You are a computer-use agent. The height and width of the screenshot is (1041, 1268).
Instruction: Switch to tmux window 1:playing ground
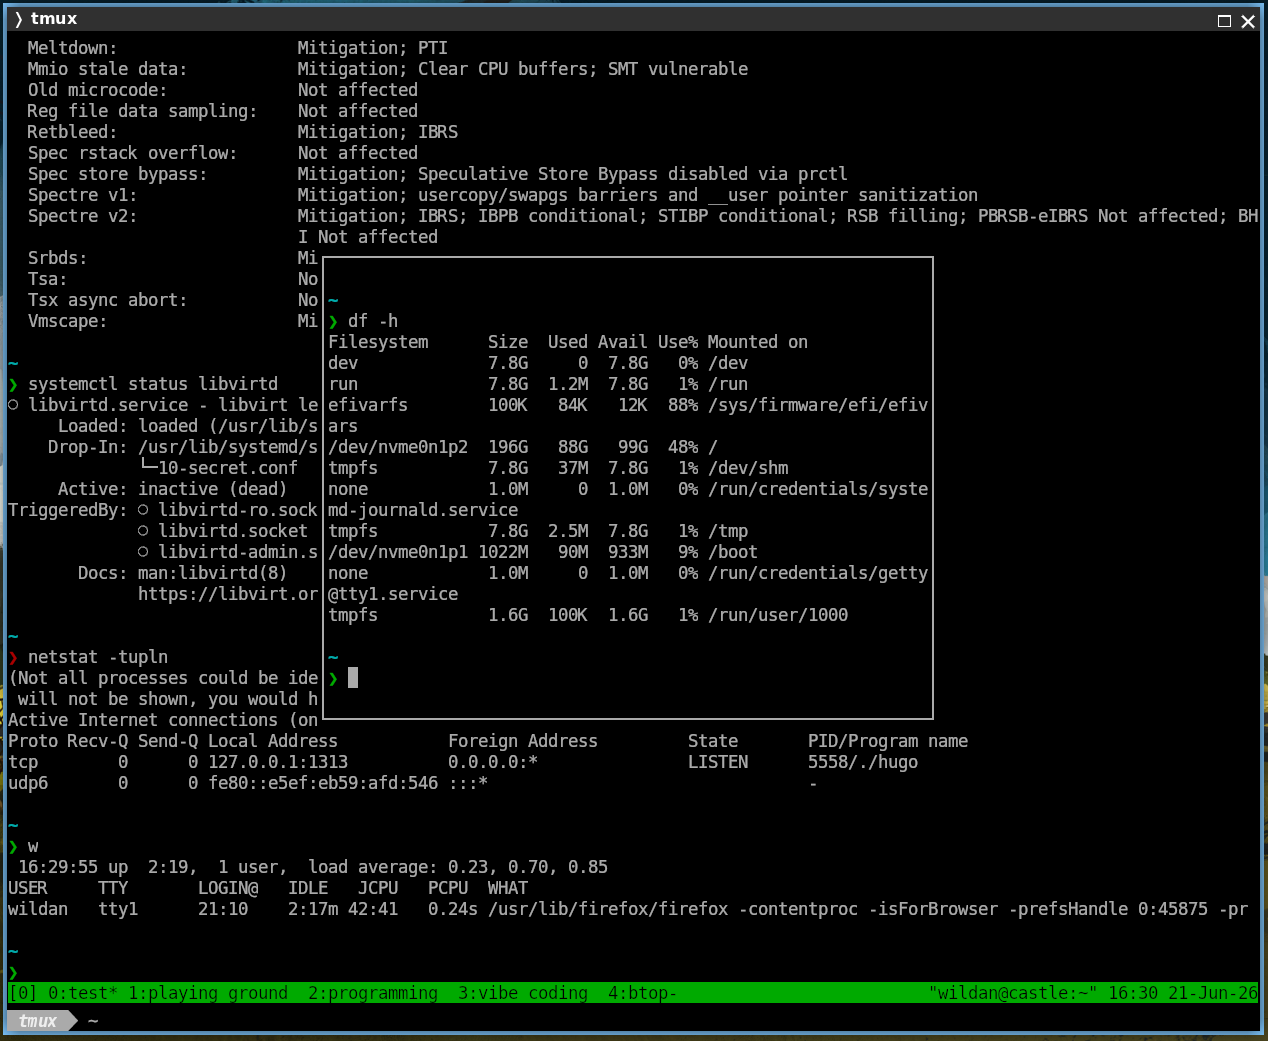208,993
